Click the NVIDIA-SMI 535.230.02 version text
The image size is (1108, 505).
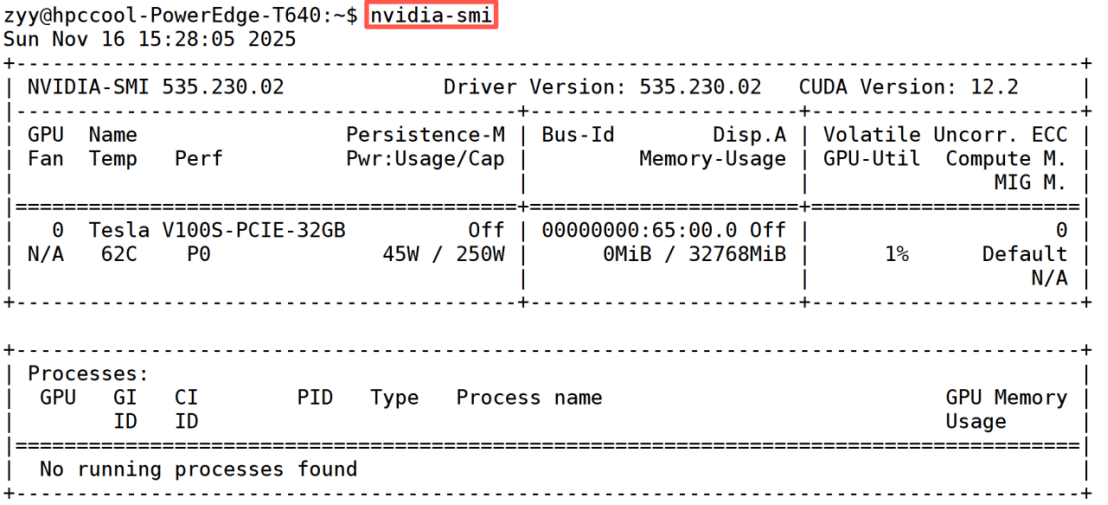point(155,87)
